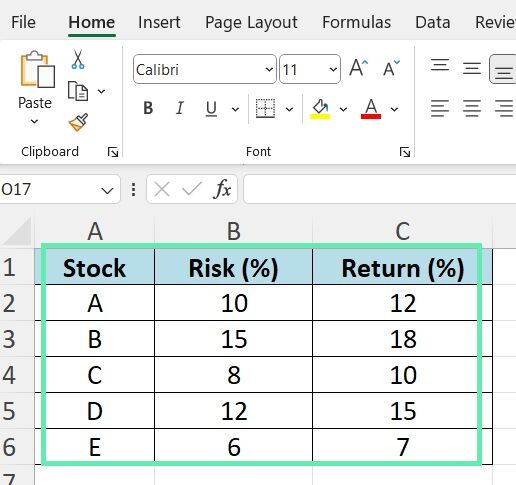Toggle Underline formatting
The image size is (516, 485).
coord(211,109)
